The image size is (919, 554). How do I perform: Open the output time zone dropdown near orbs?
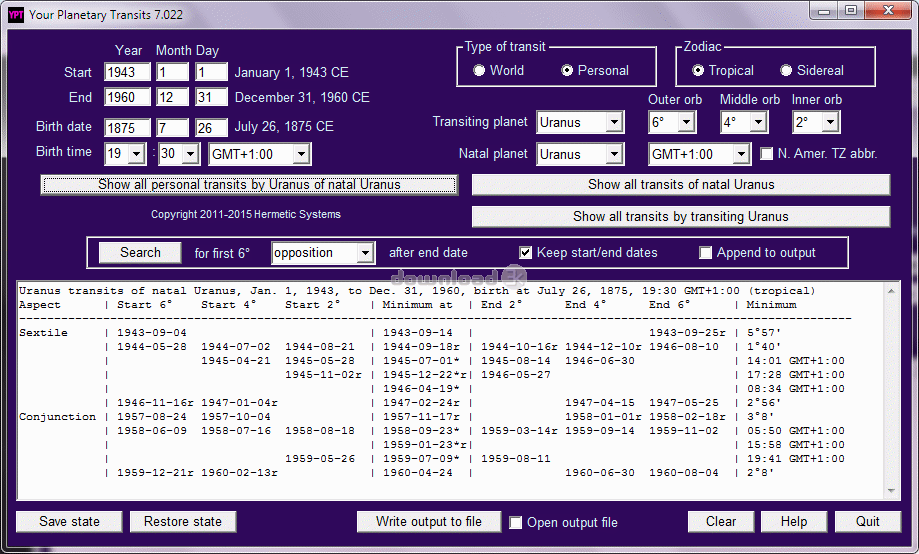click(x=741, y=154)
